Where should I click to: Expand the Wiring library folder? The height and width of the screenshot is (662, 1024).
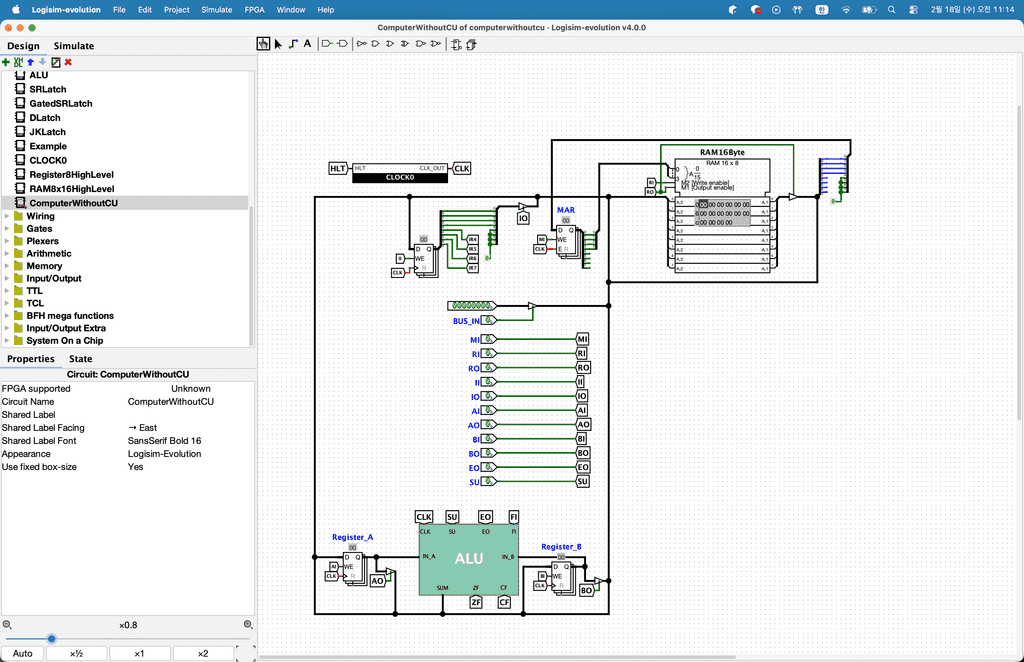point(8,216)
